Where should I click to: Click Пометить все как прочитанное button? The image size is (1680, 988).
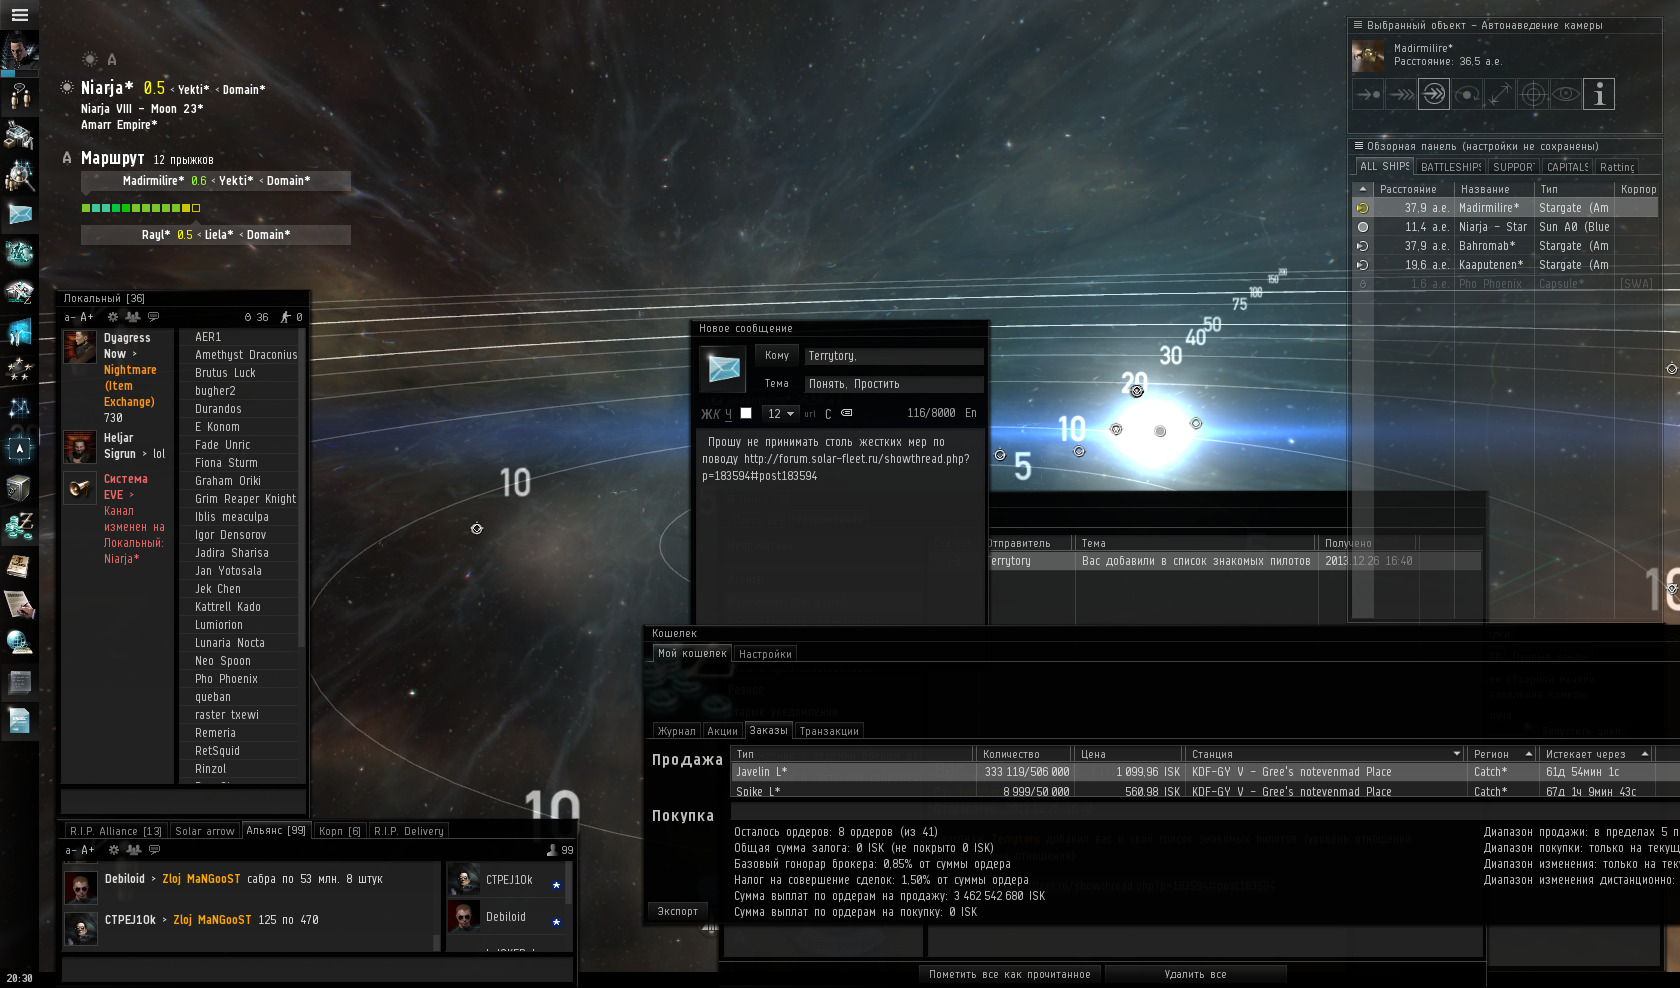click(x=1010, y=974)
